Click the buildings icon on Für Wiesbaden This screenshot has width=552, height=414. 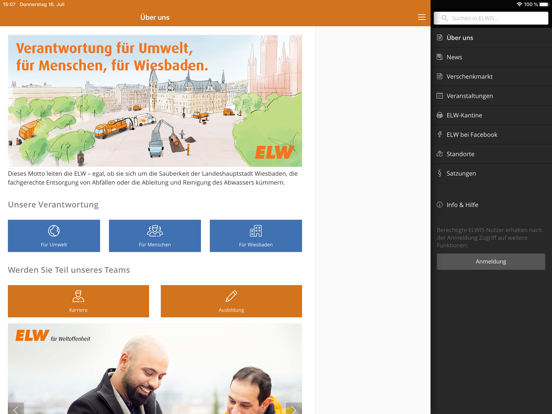coord(256,231)
